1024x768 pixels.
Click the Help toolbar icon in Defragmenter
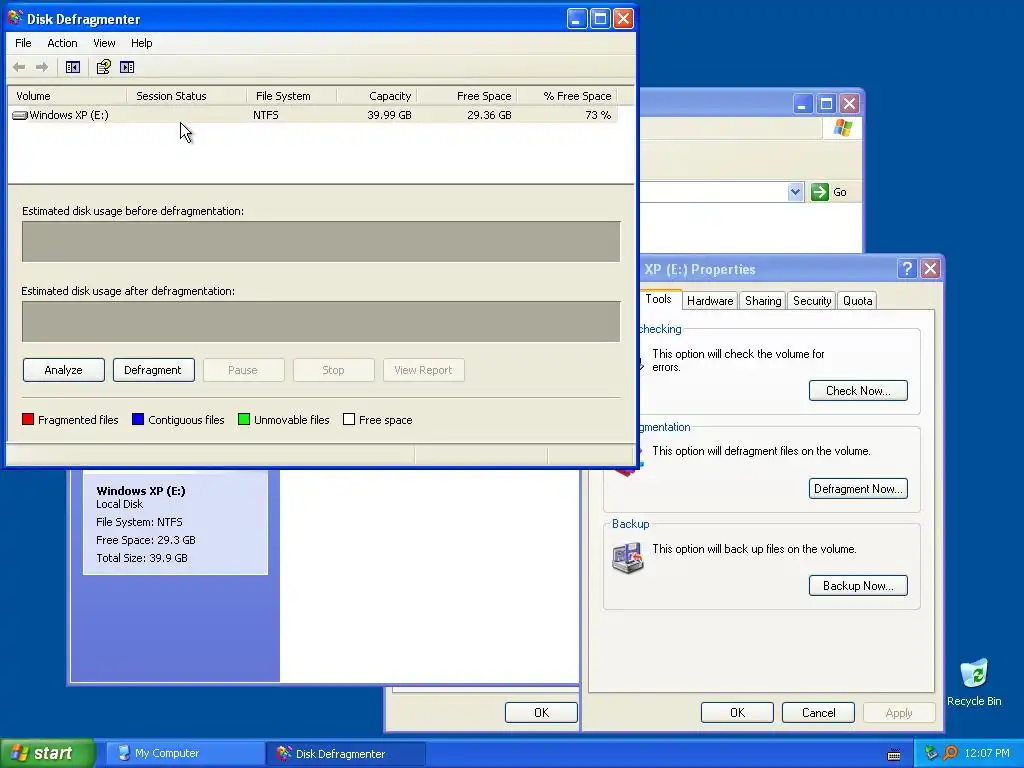pos(104,67)
